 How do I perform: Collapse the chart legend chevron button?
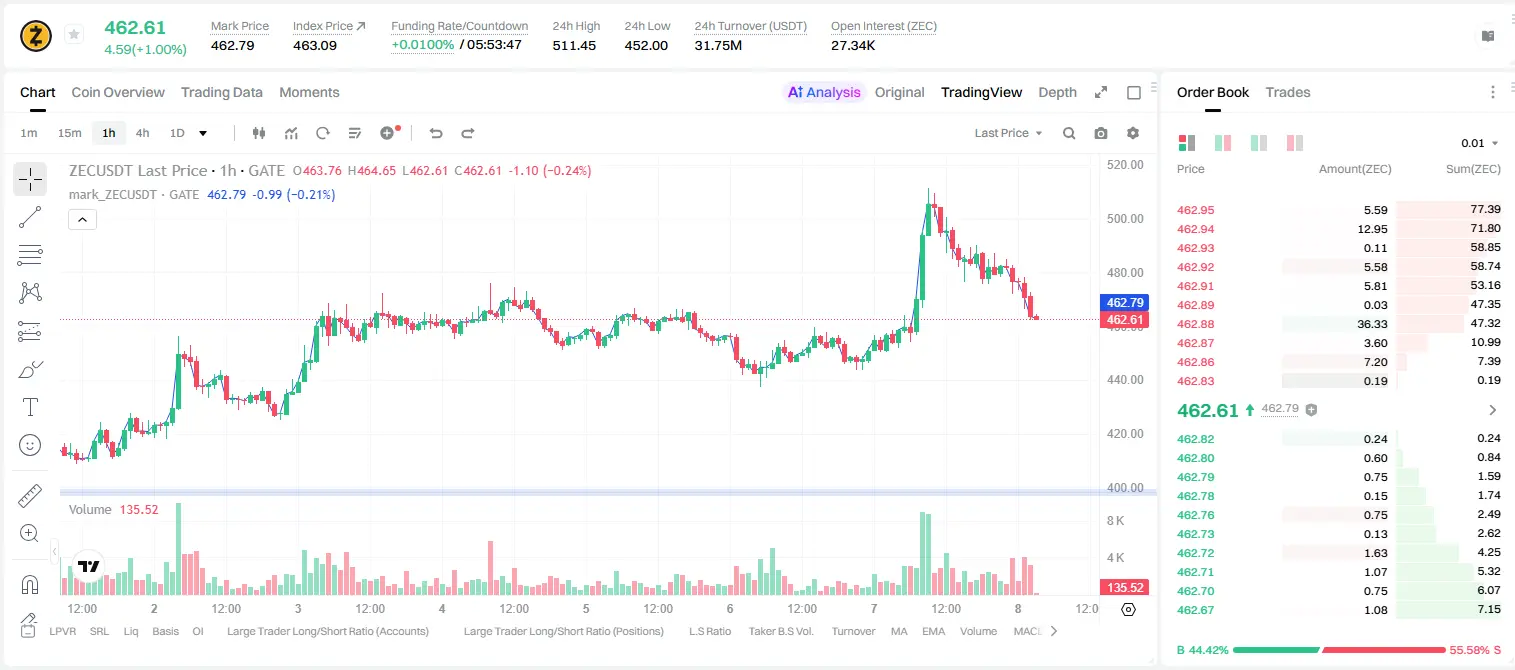pyautogui.click(x=83, y=219)
